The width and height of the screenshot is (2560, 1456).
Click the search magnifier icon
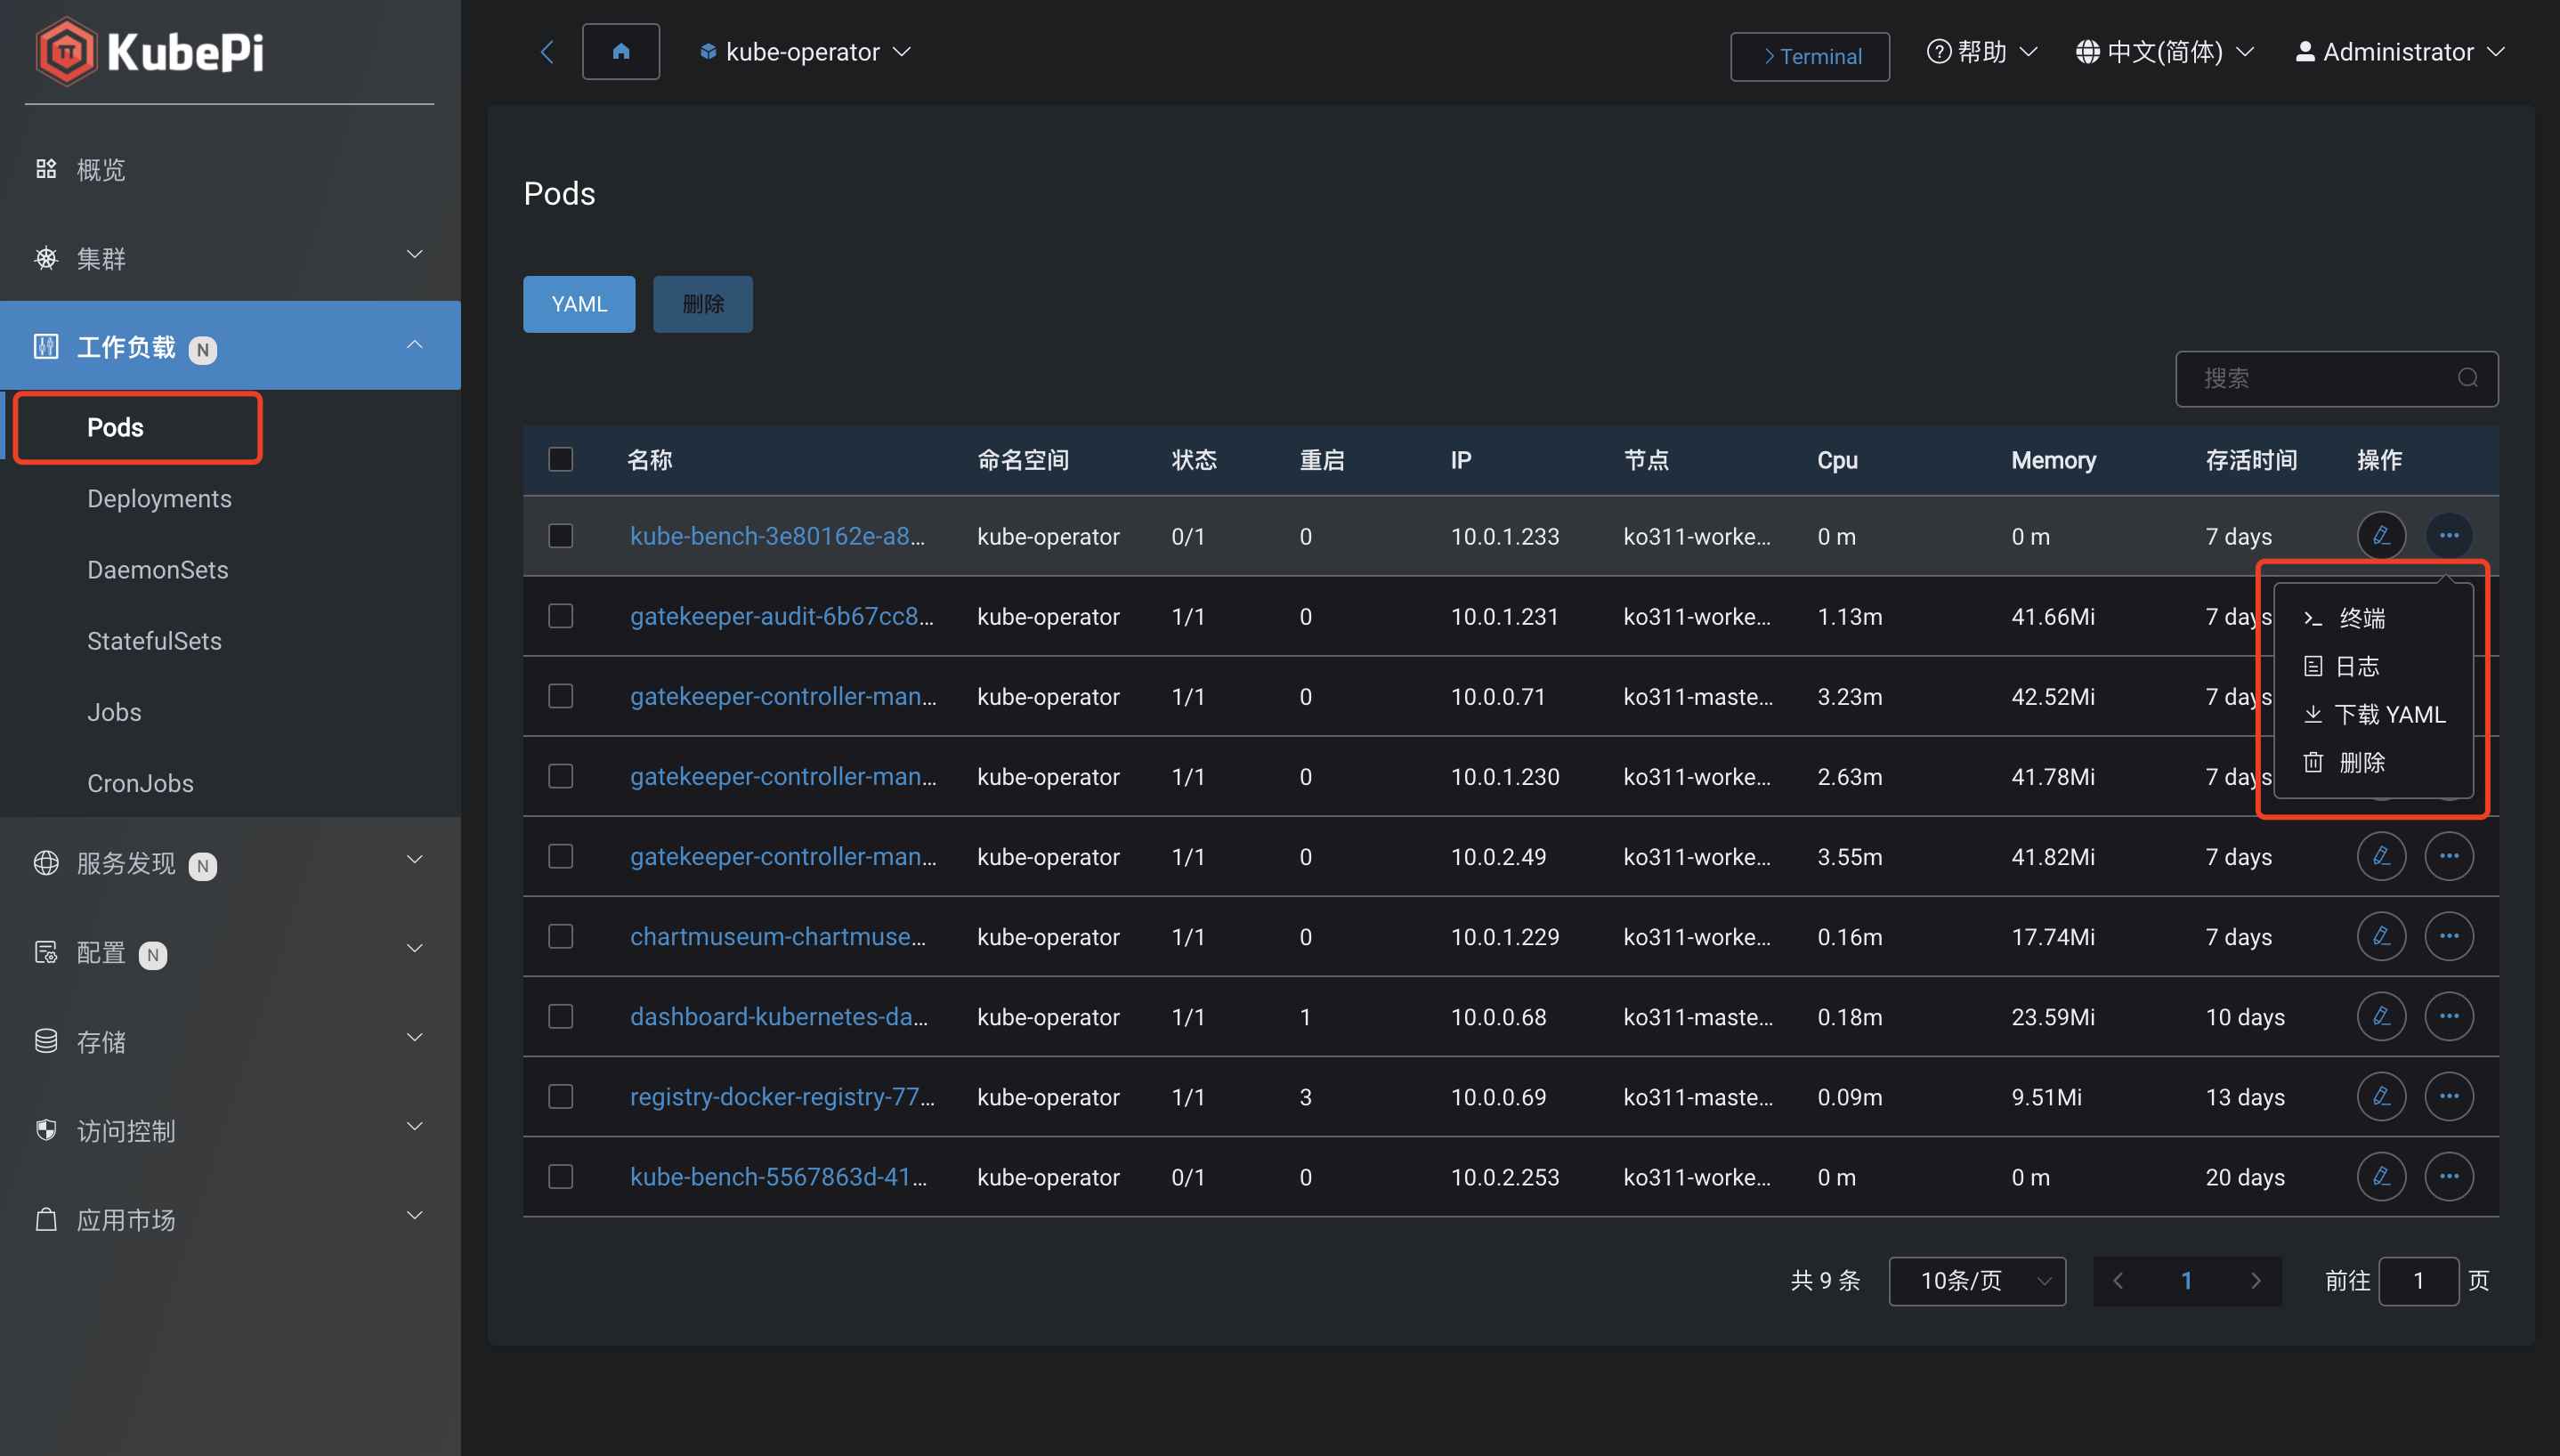pos(2468,378)
